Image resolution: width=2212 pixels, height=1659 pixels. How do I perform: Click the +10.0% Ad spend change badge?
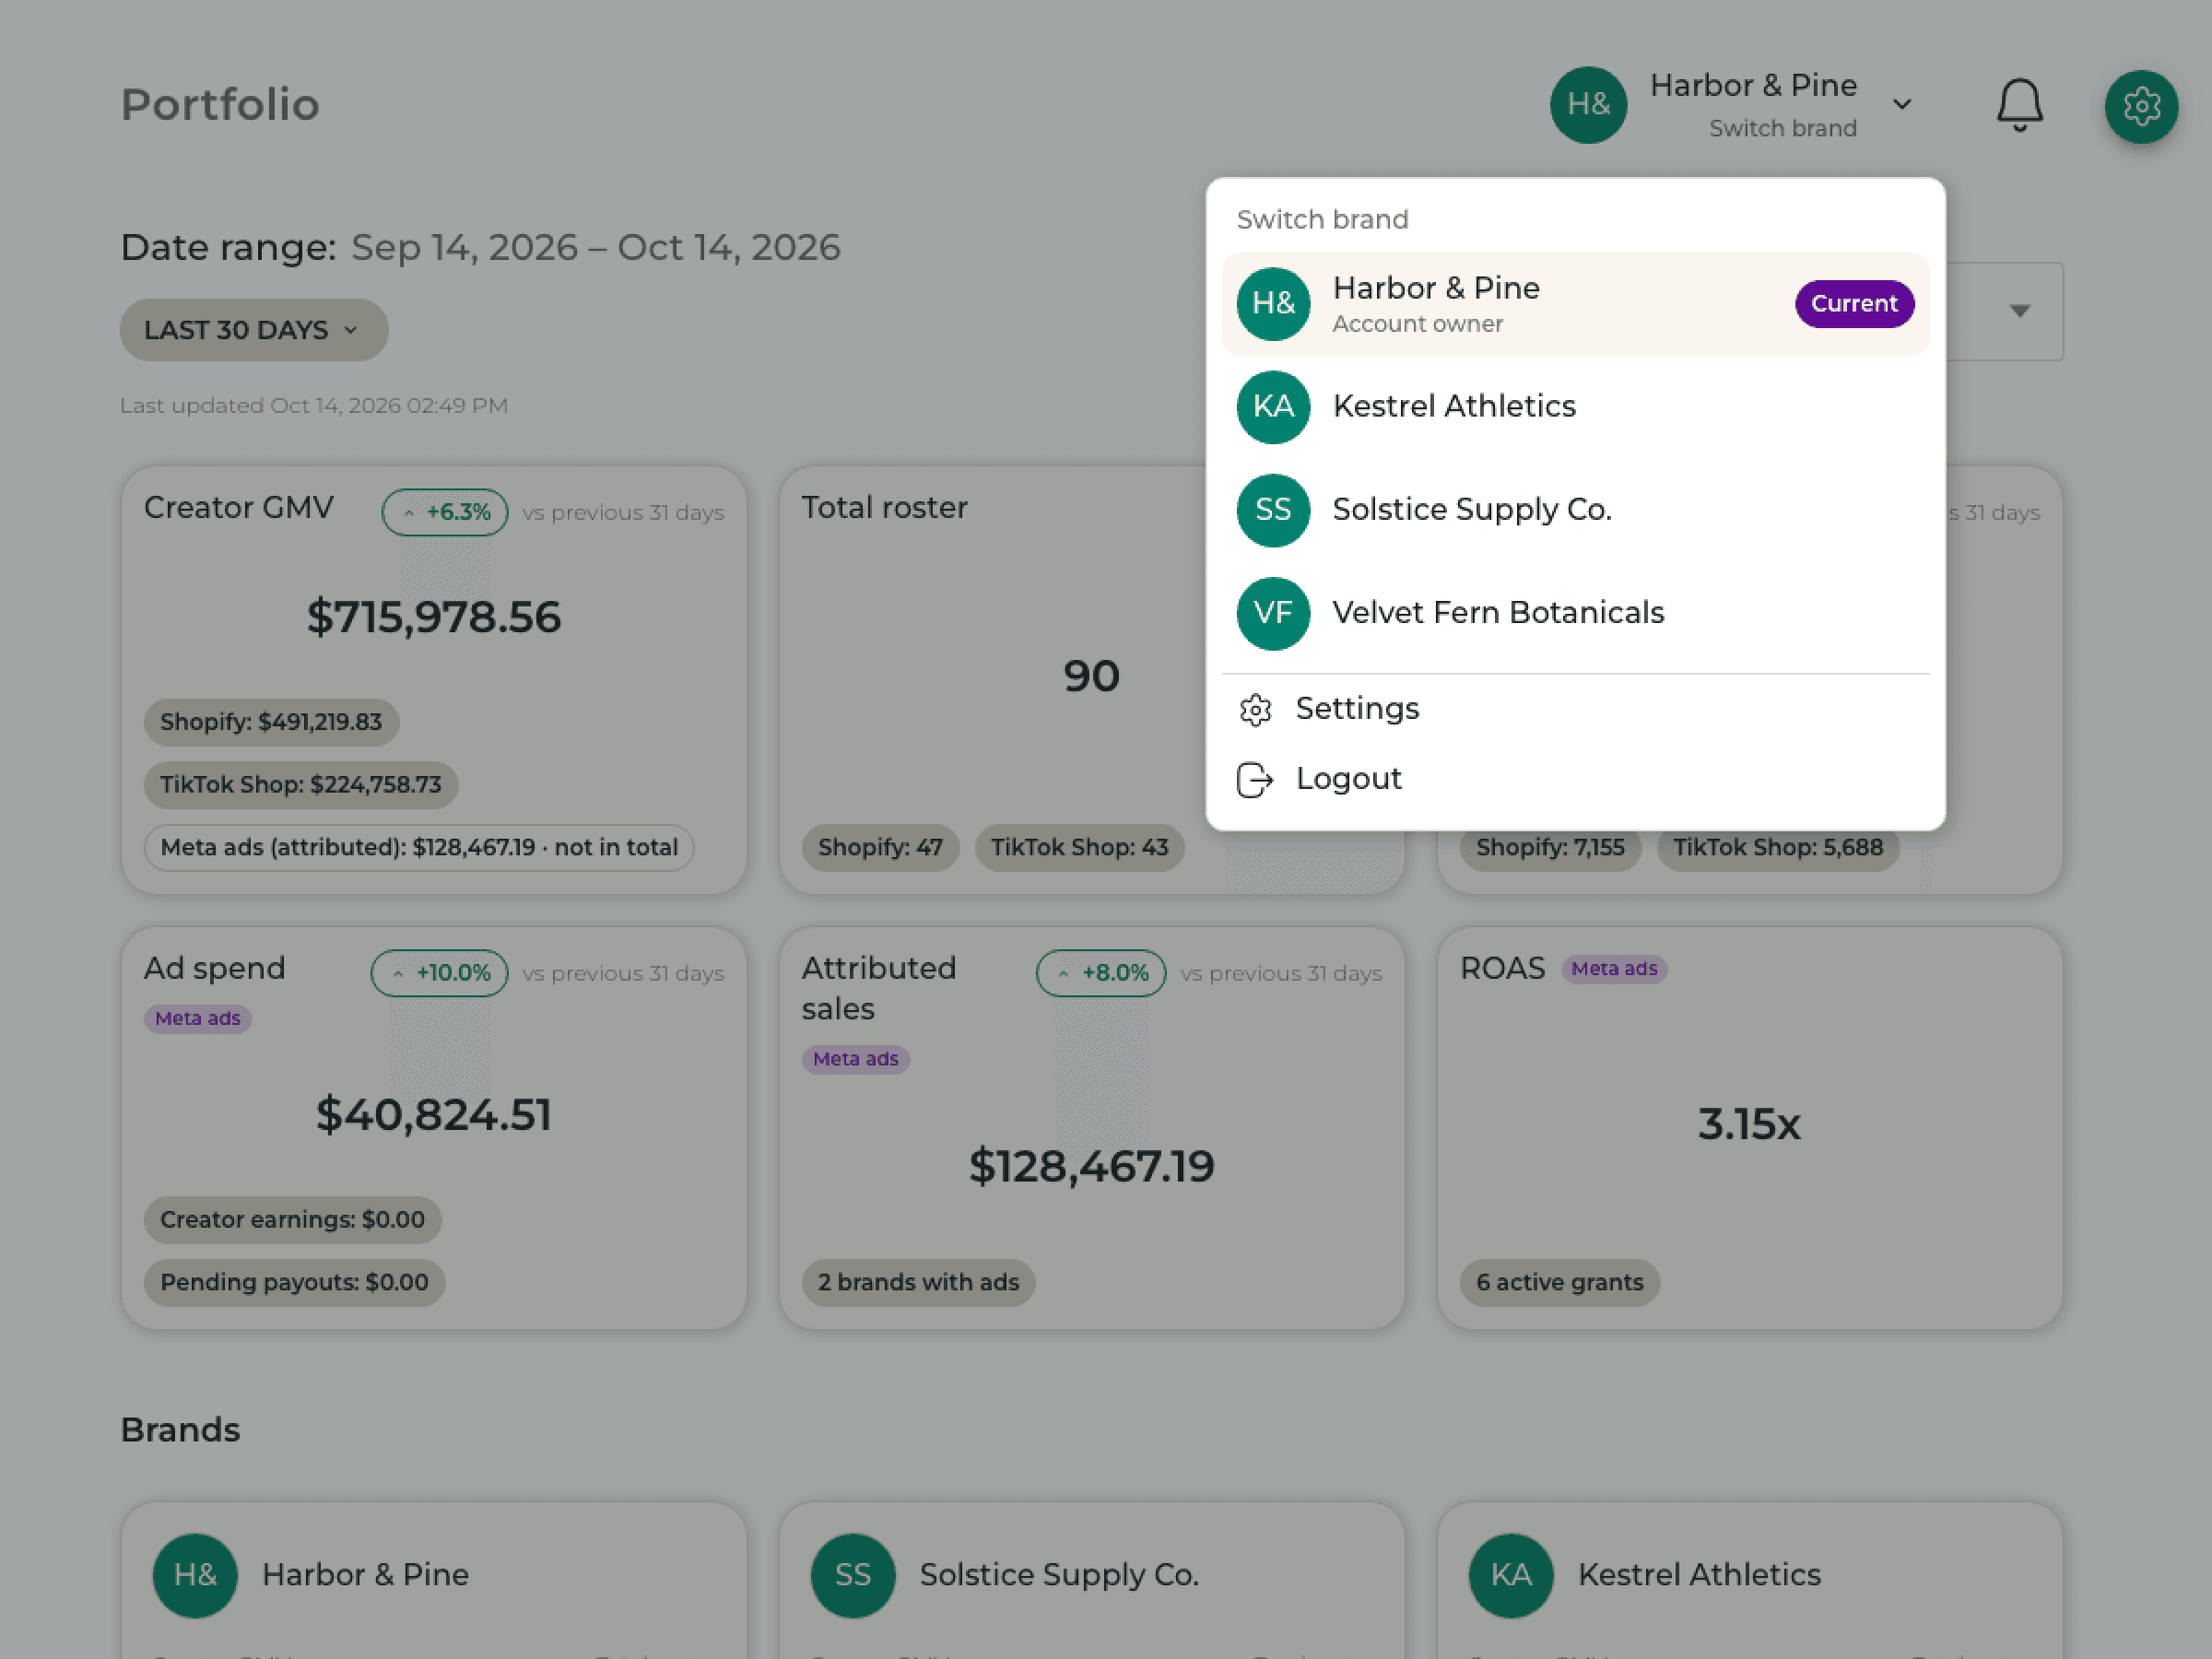click(x=439, y=973)
